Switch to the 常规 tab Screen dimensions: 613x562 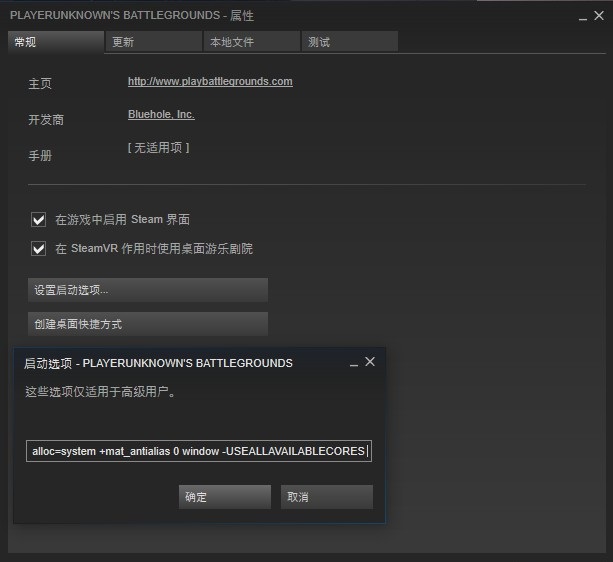point(56,42)
